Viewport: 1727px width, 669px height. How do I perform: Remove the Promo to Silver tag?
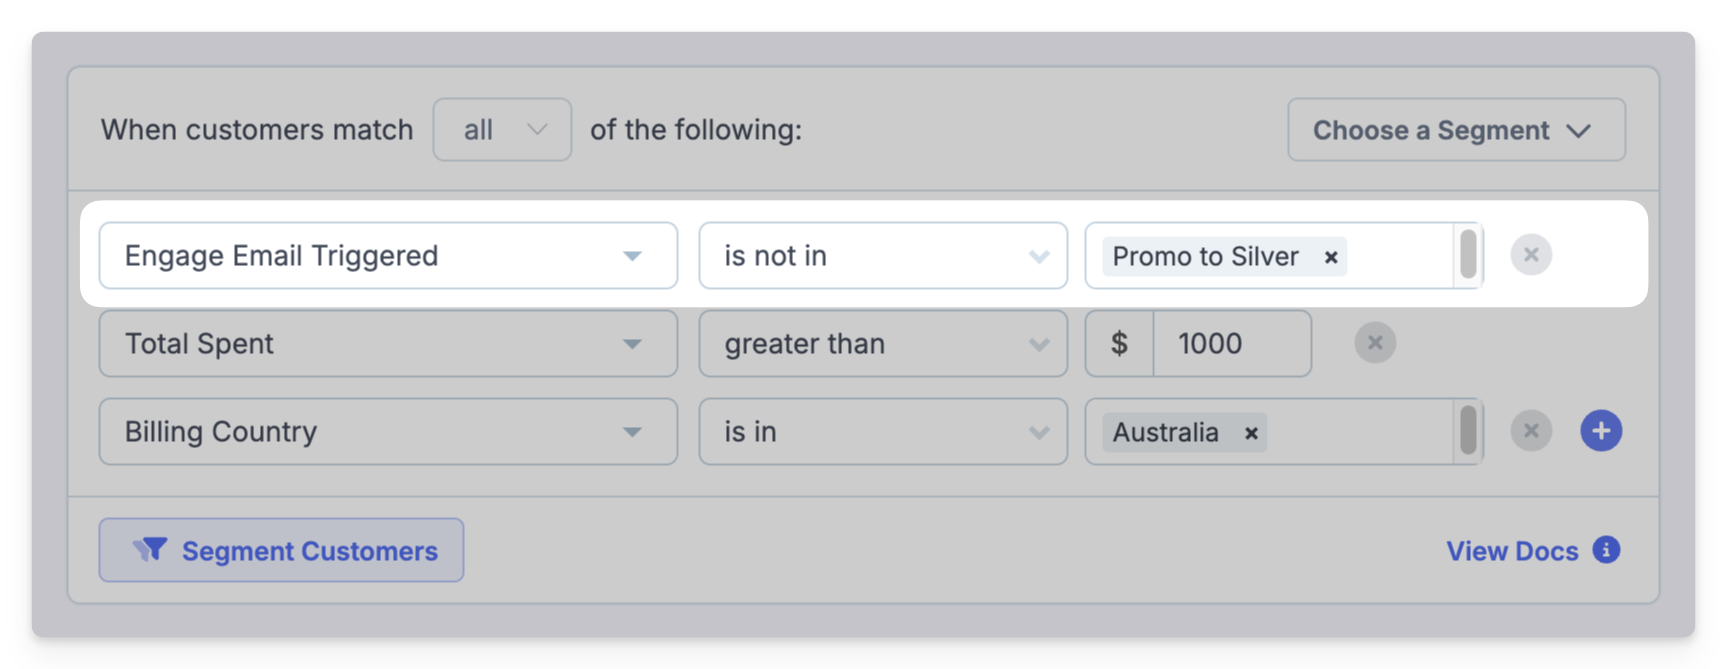pos(1331,257)
